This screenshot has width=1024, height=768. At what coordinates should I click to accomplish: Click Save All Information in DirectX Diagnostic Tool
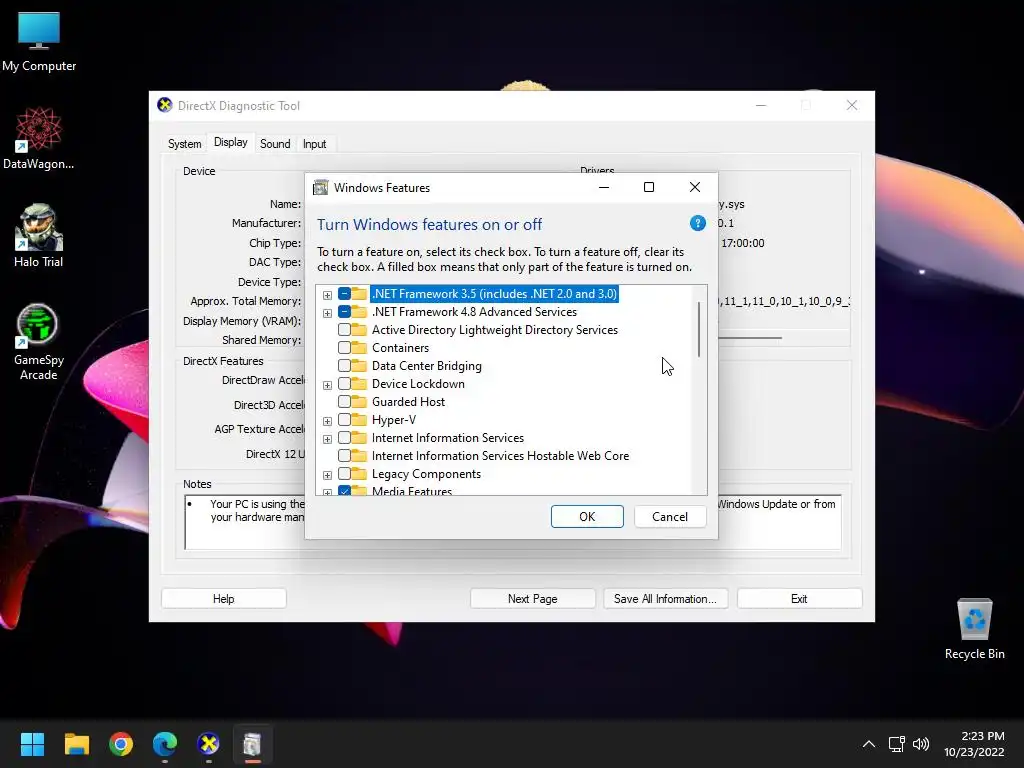click(x=665, y=599)
